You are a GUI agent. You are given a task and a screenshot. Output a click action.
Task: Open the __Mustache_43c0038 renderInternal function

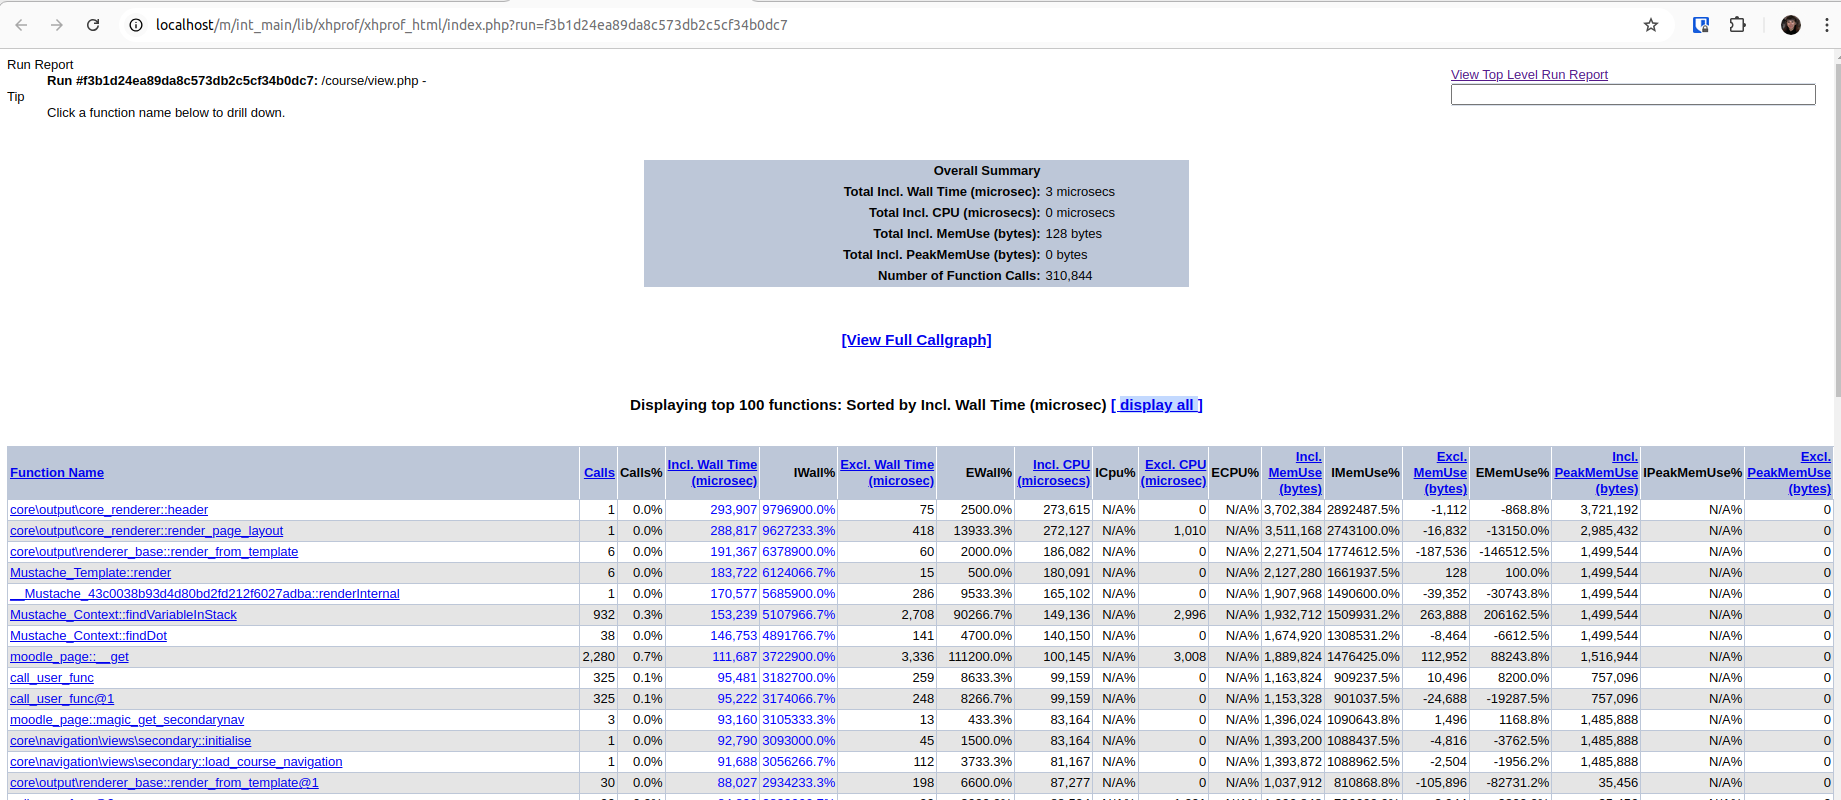tap(204, 594)
